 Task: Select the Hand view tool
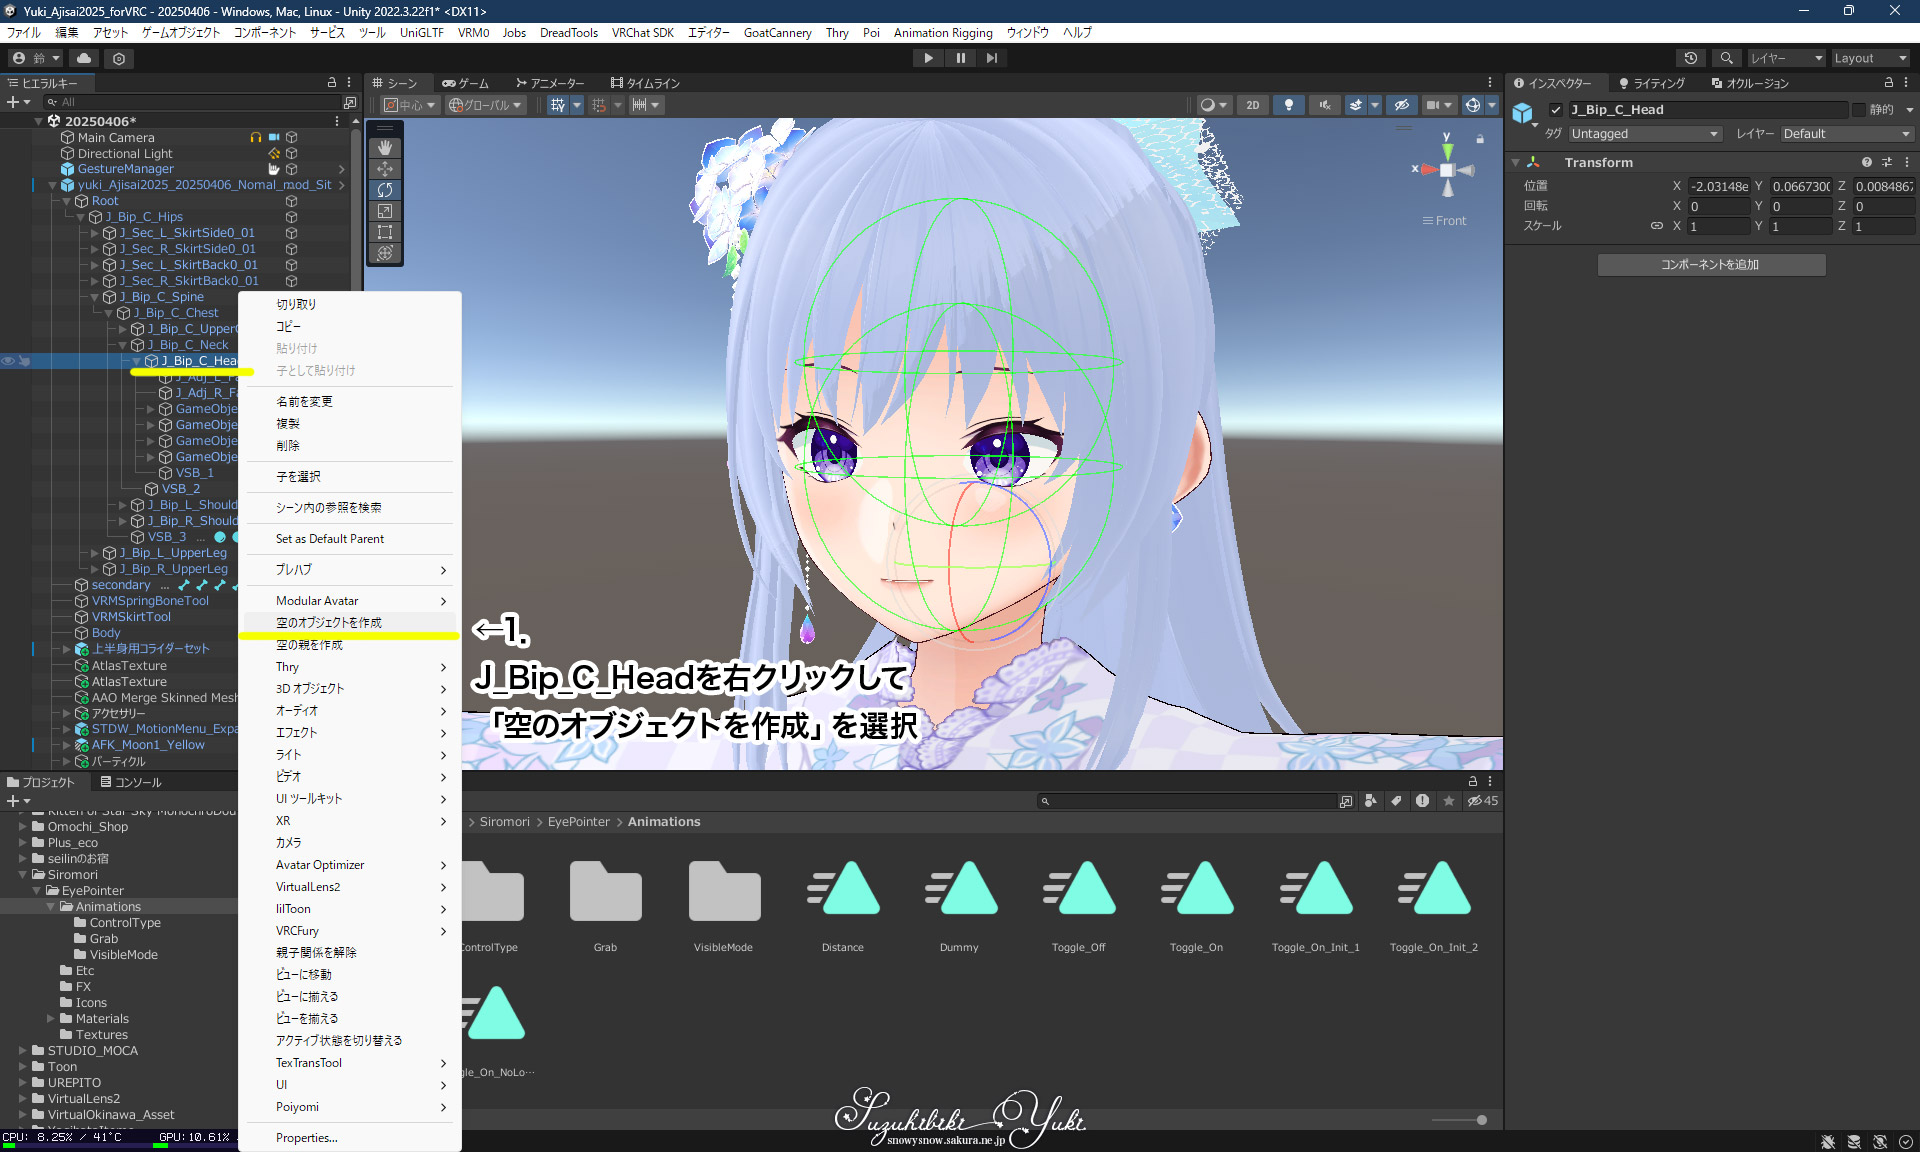point(385,147)
